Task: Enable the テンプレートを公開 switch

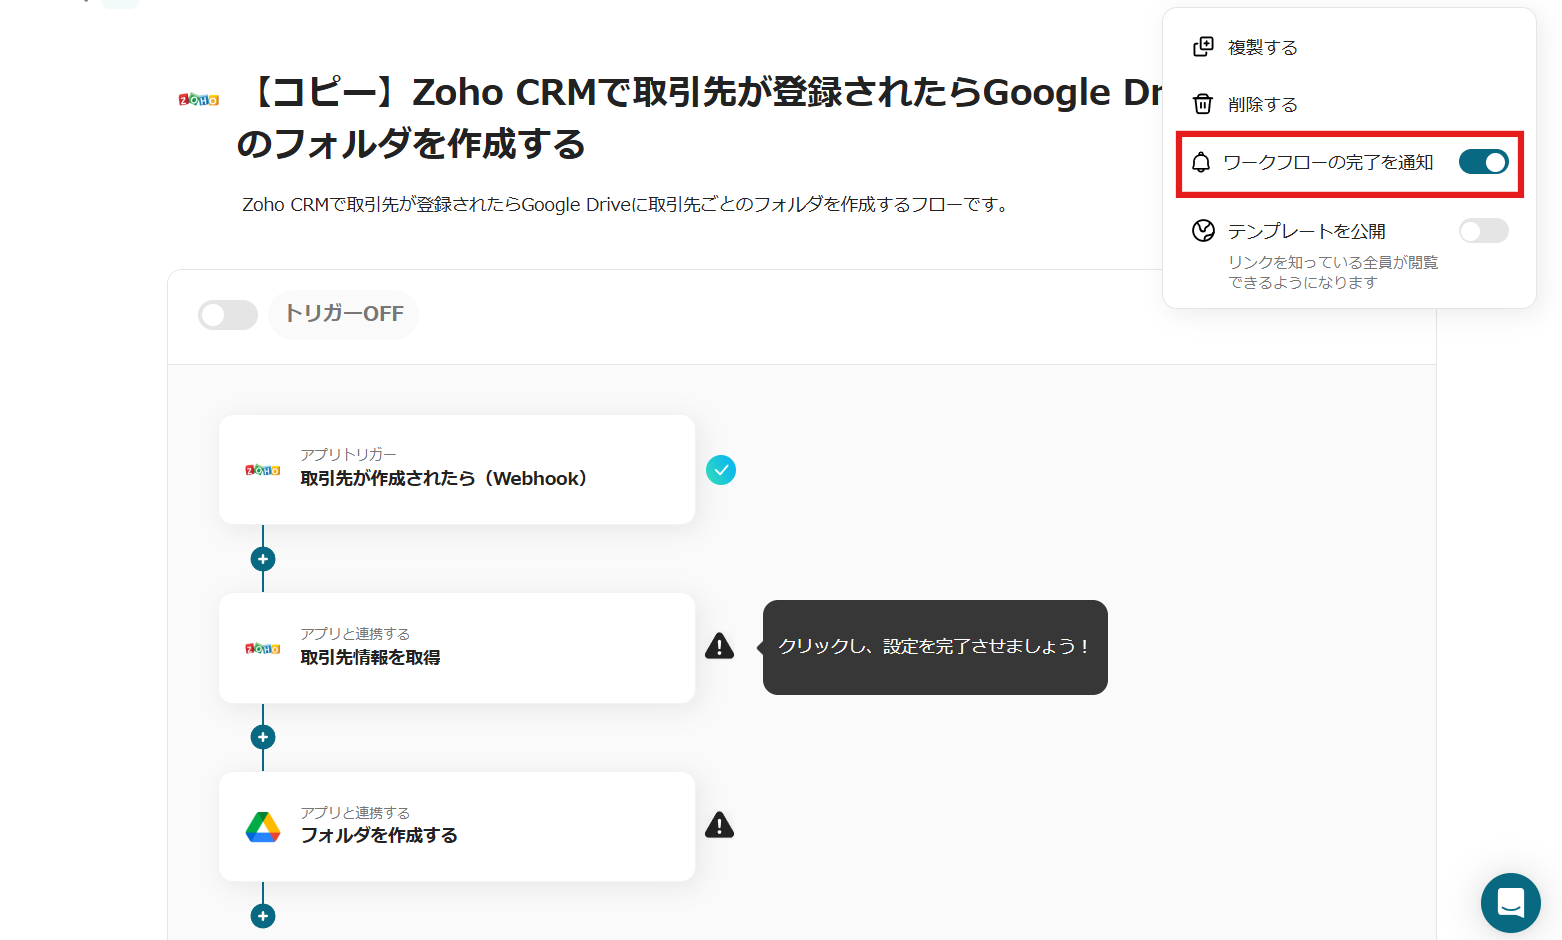Action: 1484,231
